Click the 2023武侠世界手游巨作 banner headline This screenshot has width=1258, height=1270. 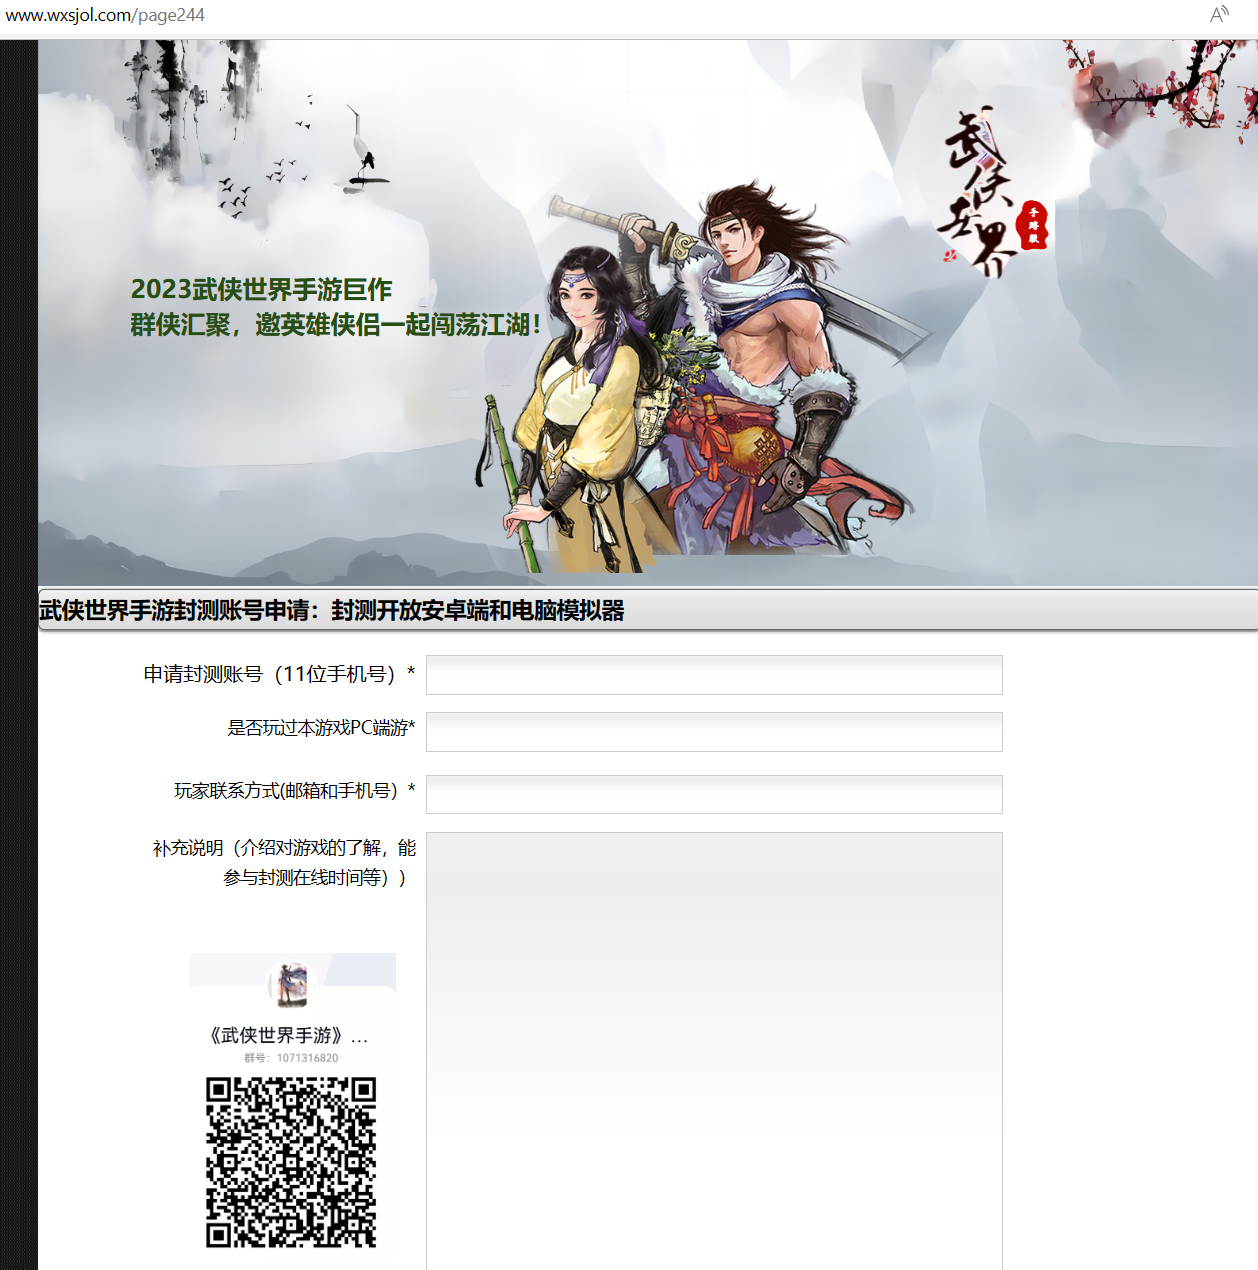(261, 290)
